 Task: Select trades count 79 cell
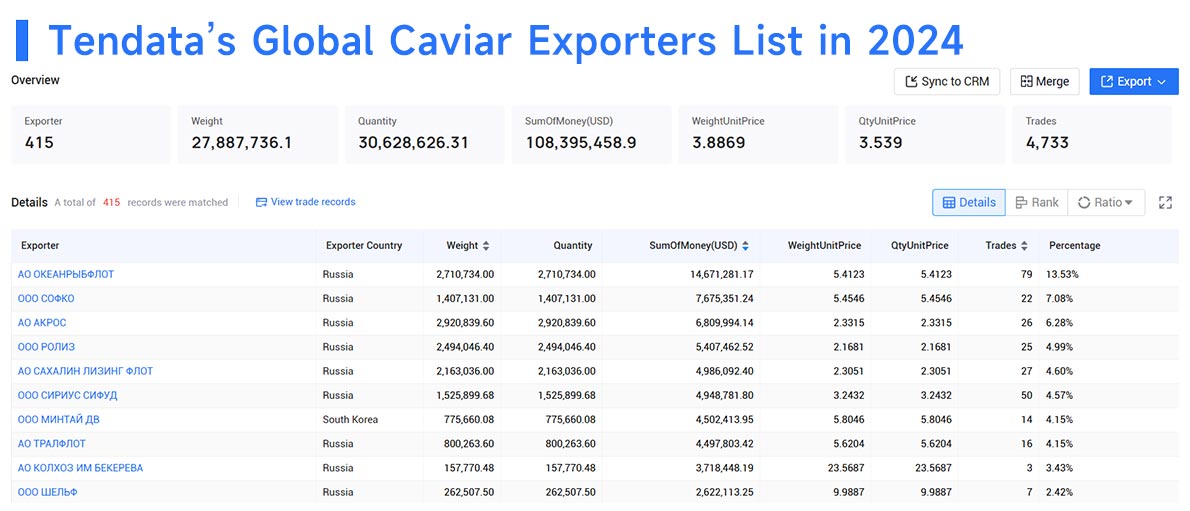[1027, 274]
